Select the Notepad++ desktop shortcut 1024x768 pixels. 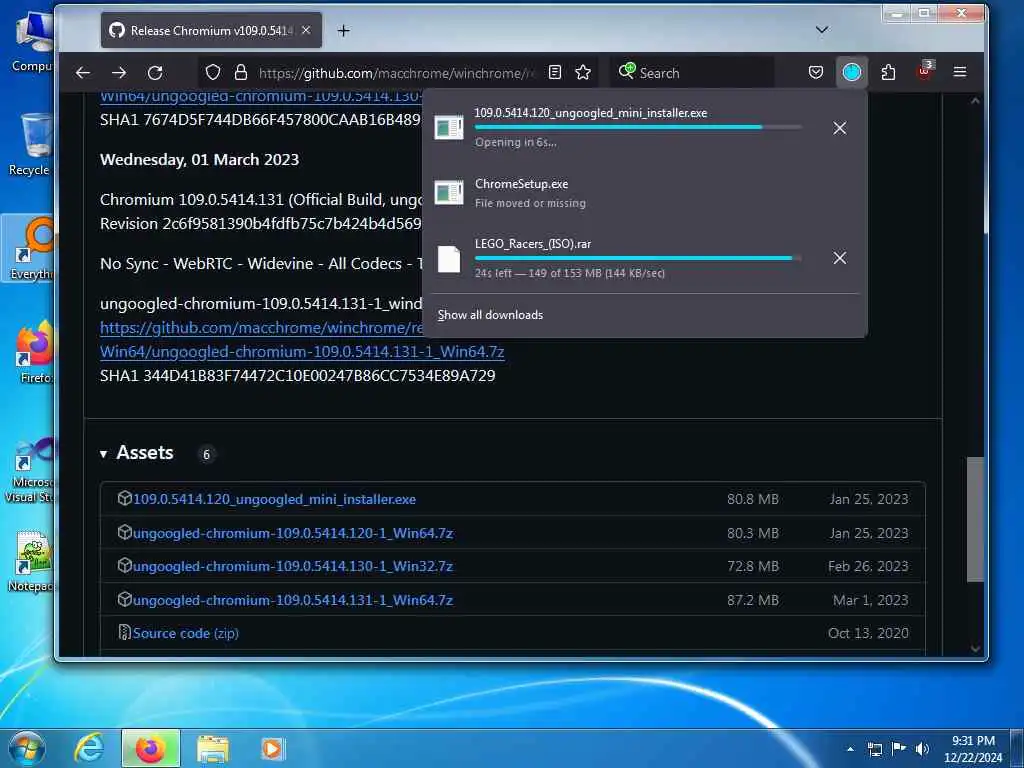29,561
